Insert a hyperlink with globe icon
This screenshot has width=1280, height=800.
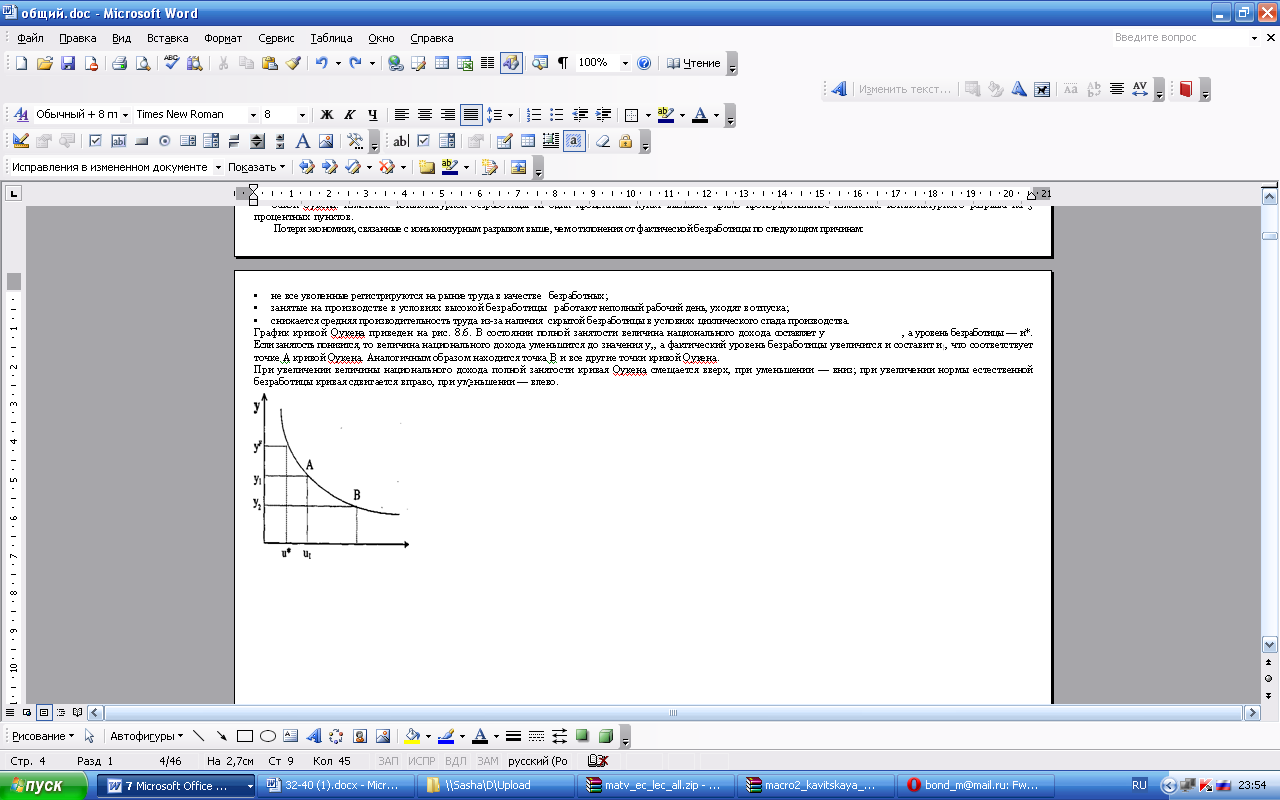click(395, 63)
